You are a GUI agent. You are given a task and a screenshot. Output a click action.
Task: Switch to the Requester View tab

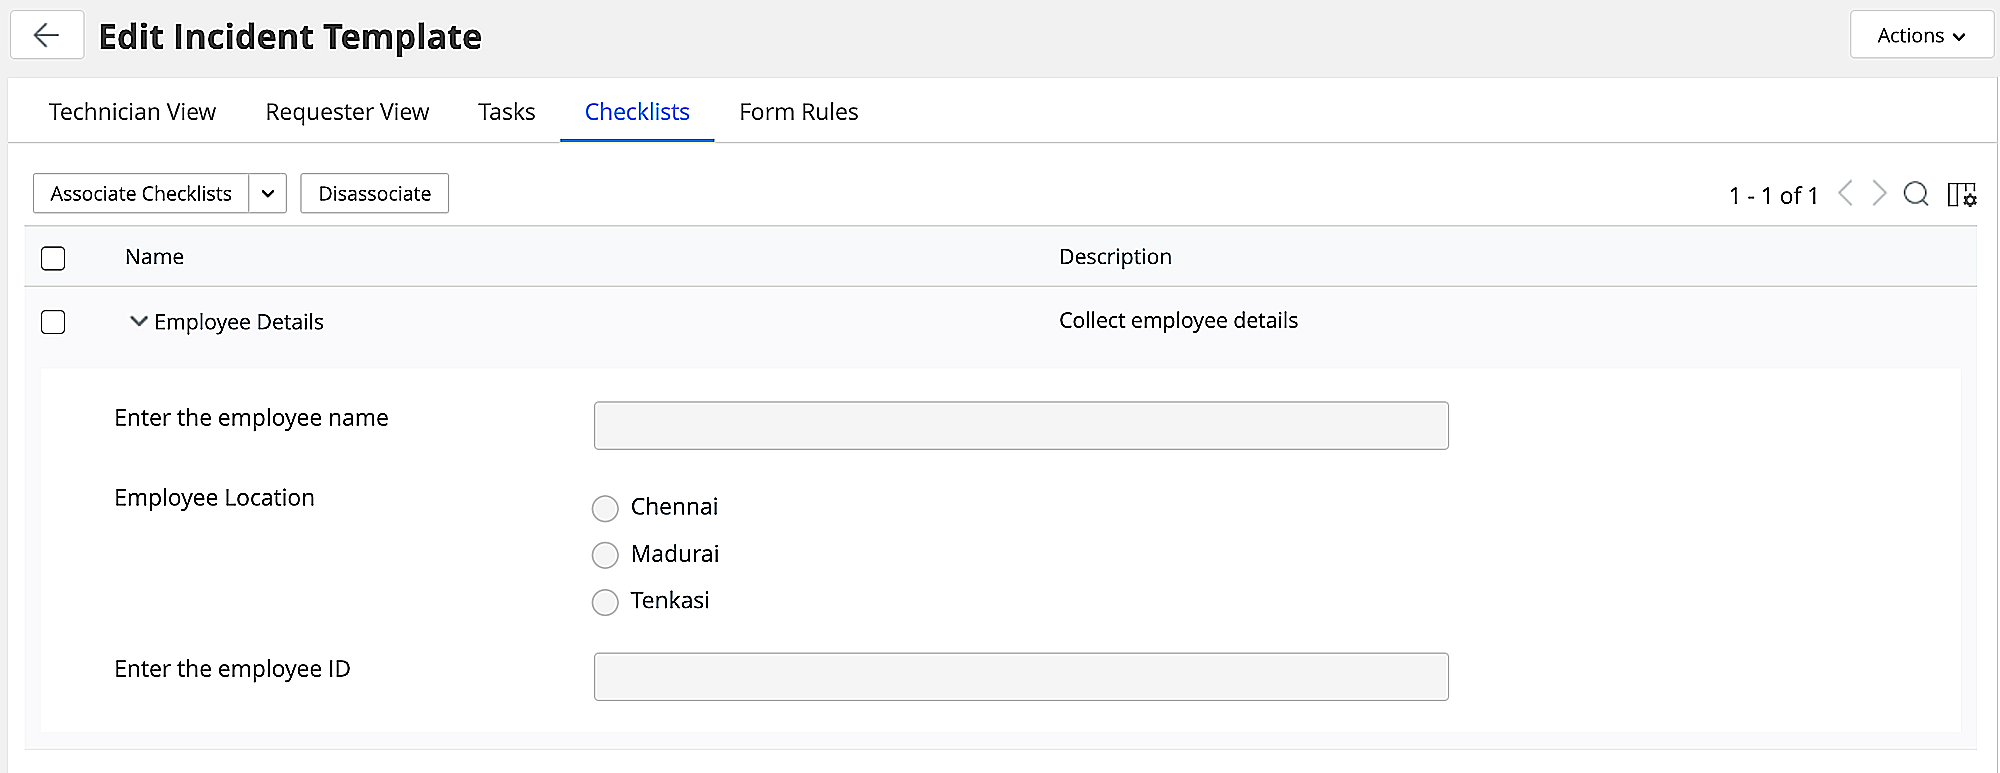tap(347, 112)
